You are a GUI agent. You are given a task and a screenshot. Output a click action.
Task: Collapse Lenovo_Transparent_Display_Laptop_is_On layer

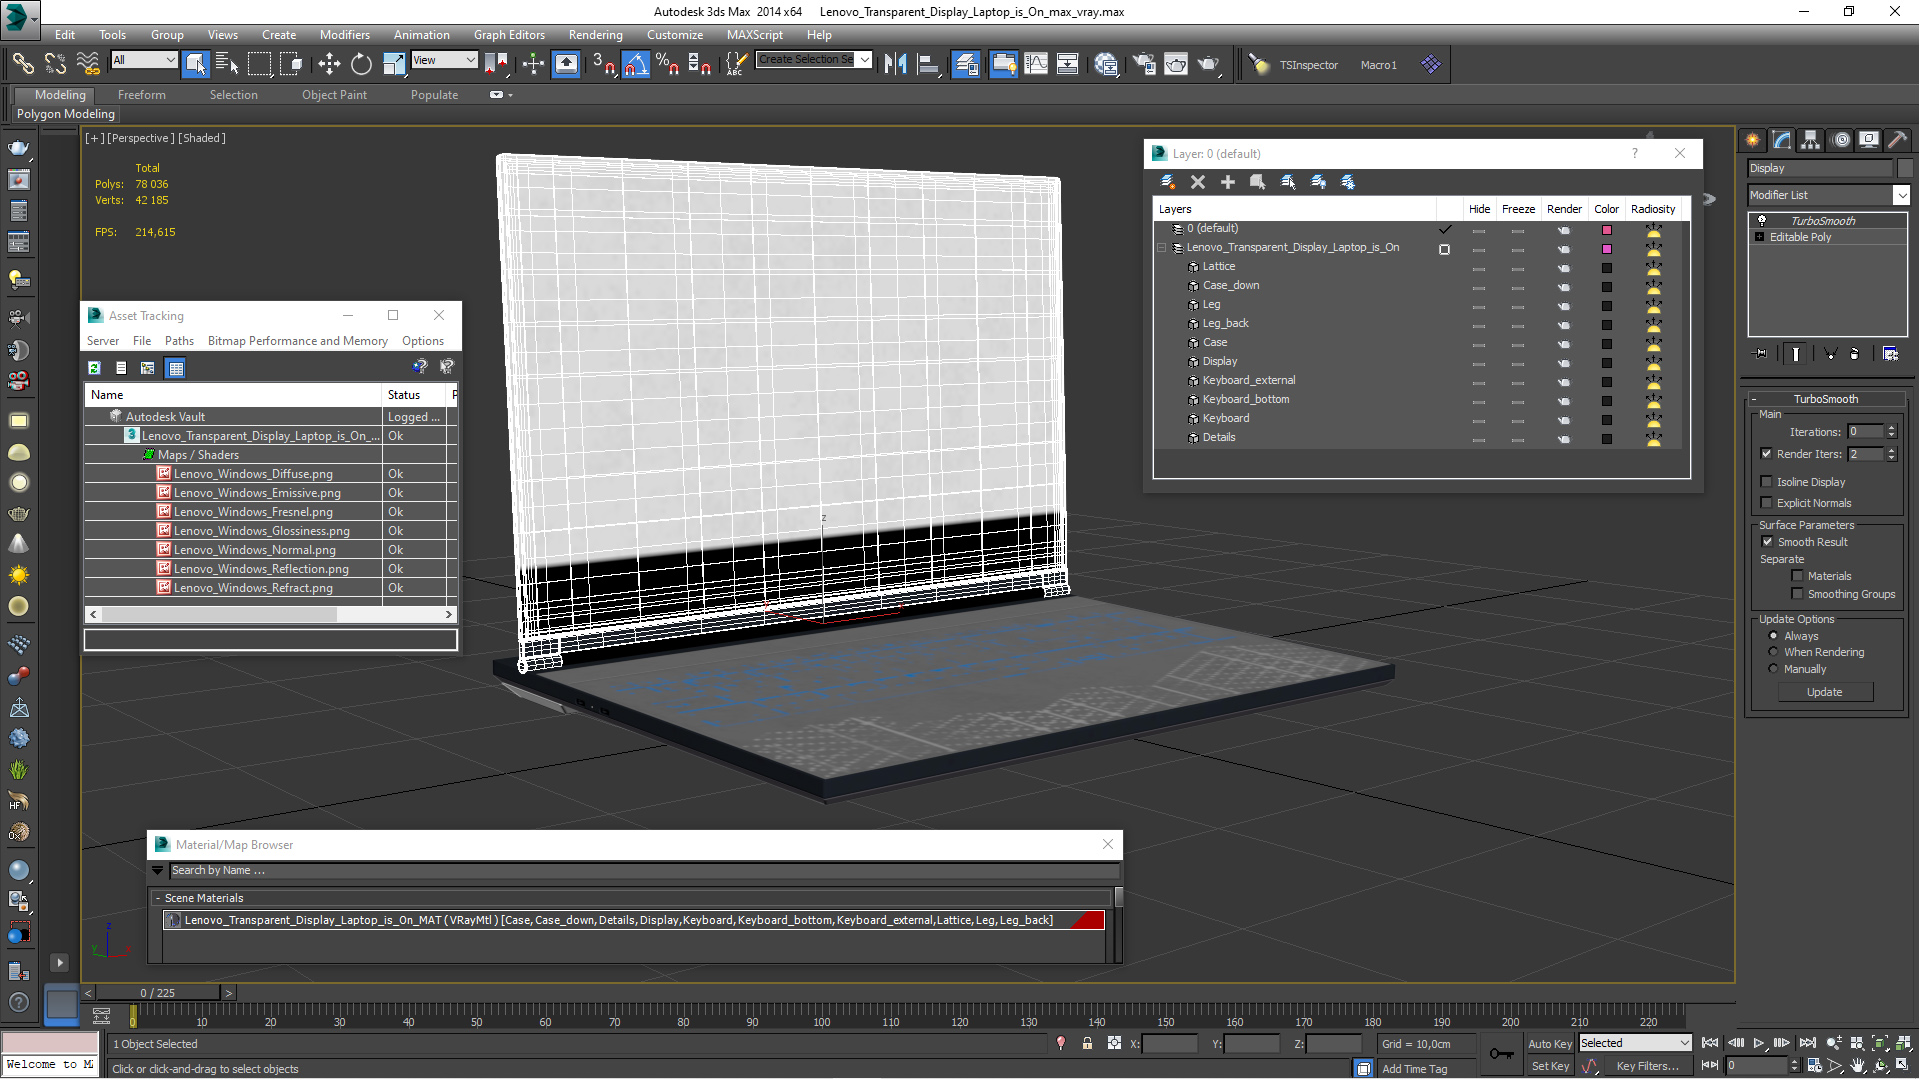pyautogui.click(x=1162, y=248)
